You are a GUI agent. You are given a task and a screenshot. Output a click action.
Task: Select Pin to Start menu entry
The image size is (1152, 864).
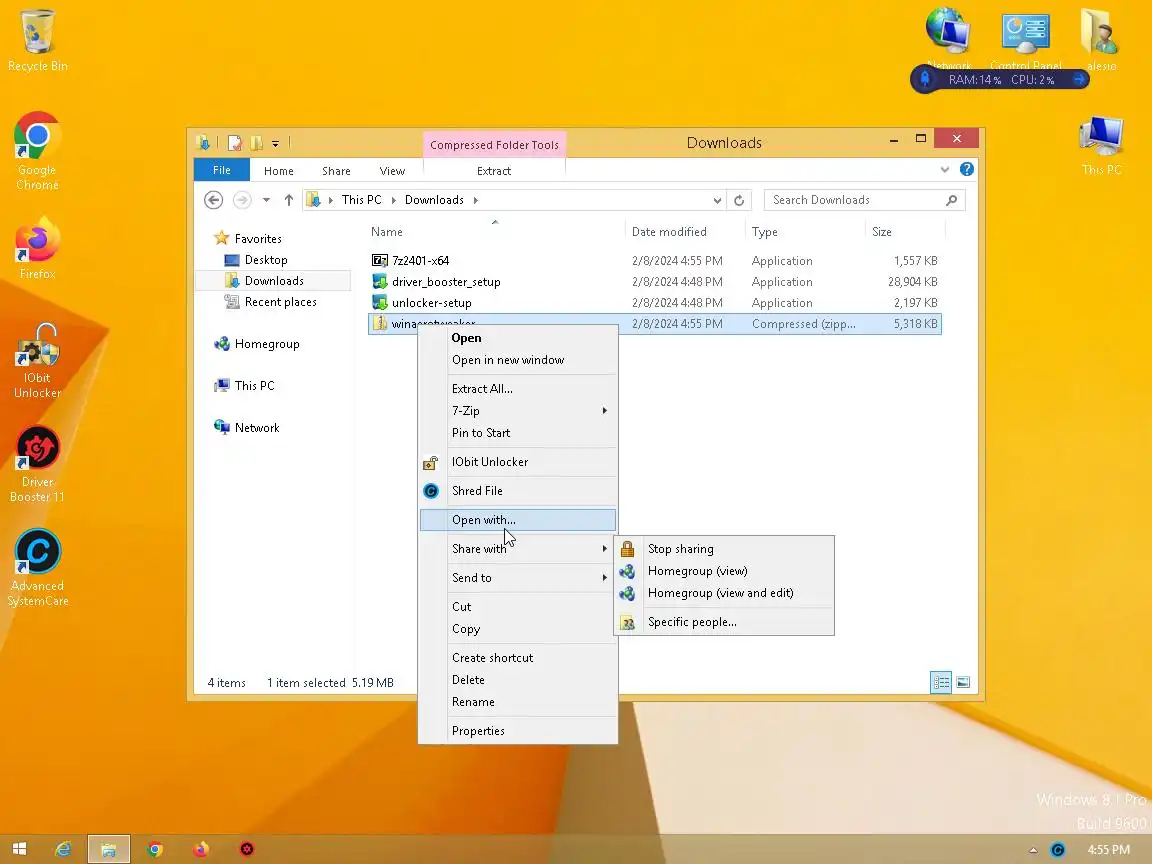point(518,433)
